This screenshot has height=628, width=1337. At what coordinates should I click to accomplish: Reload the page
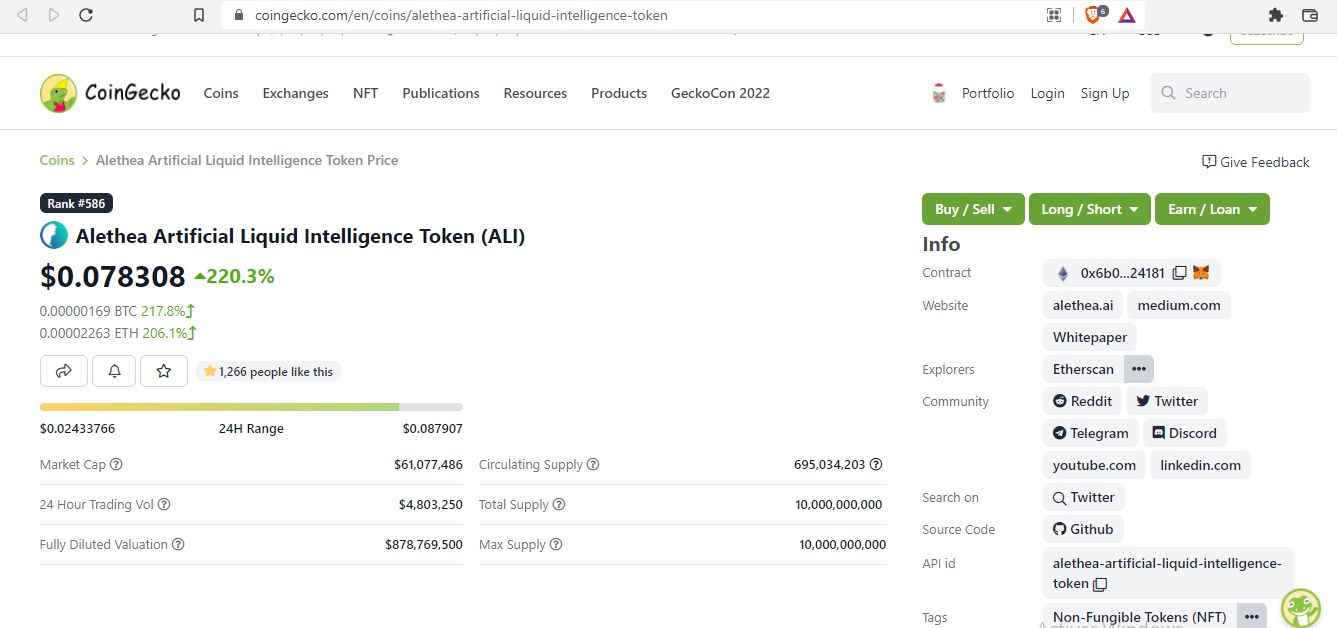pyautogui.click(x=86, y=15)
